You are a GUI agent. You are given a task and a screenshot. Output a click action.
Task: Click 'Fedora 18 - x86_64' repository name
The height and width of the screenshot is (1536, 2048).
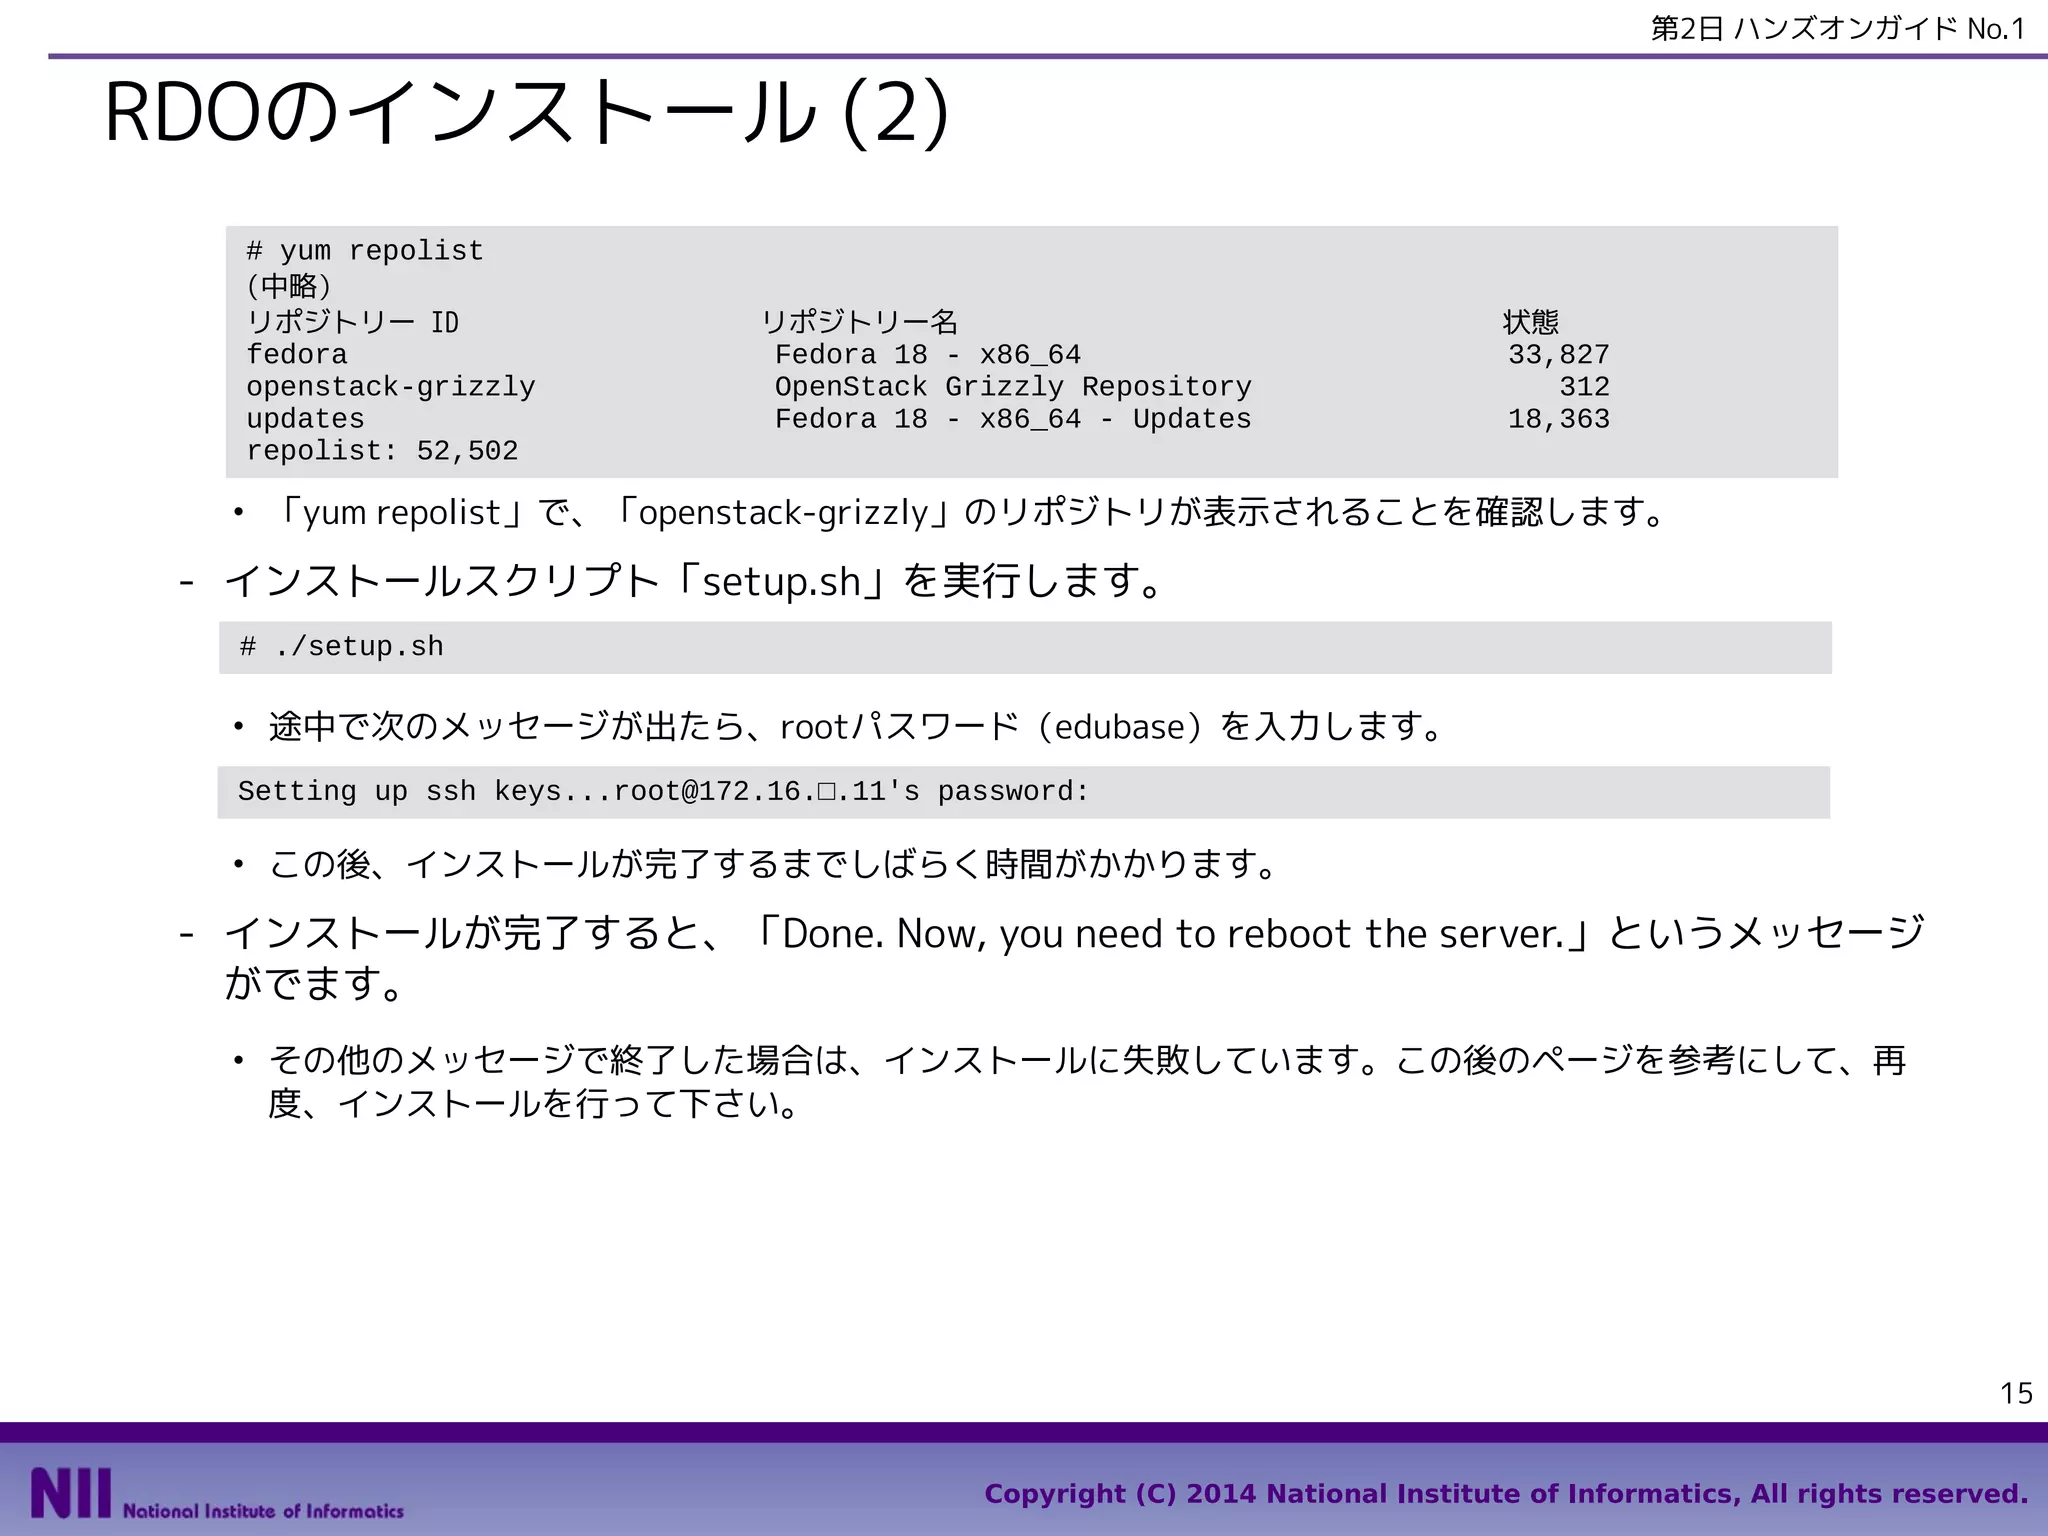tap(928, 355)
